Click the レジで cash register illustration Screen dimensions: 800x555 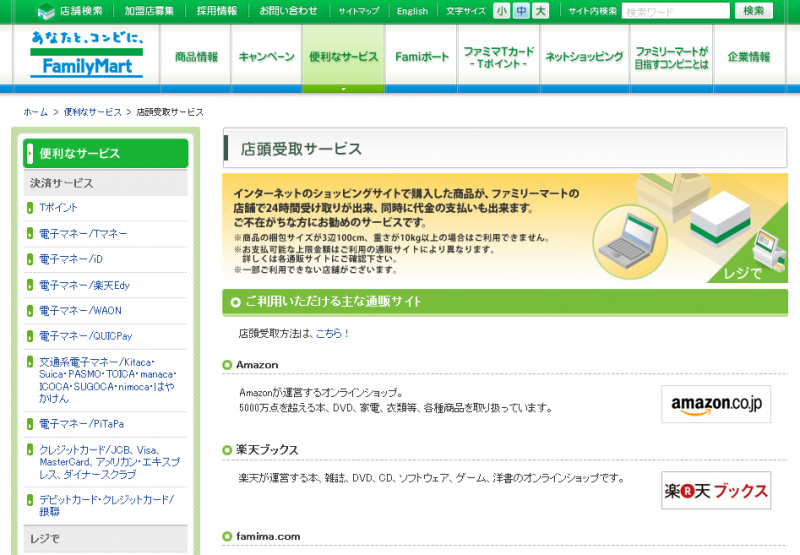(769, 251)
